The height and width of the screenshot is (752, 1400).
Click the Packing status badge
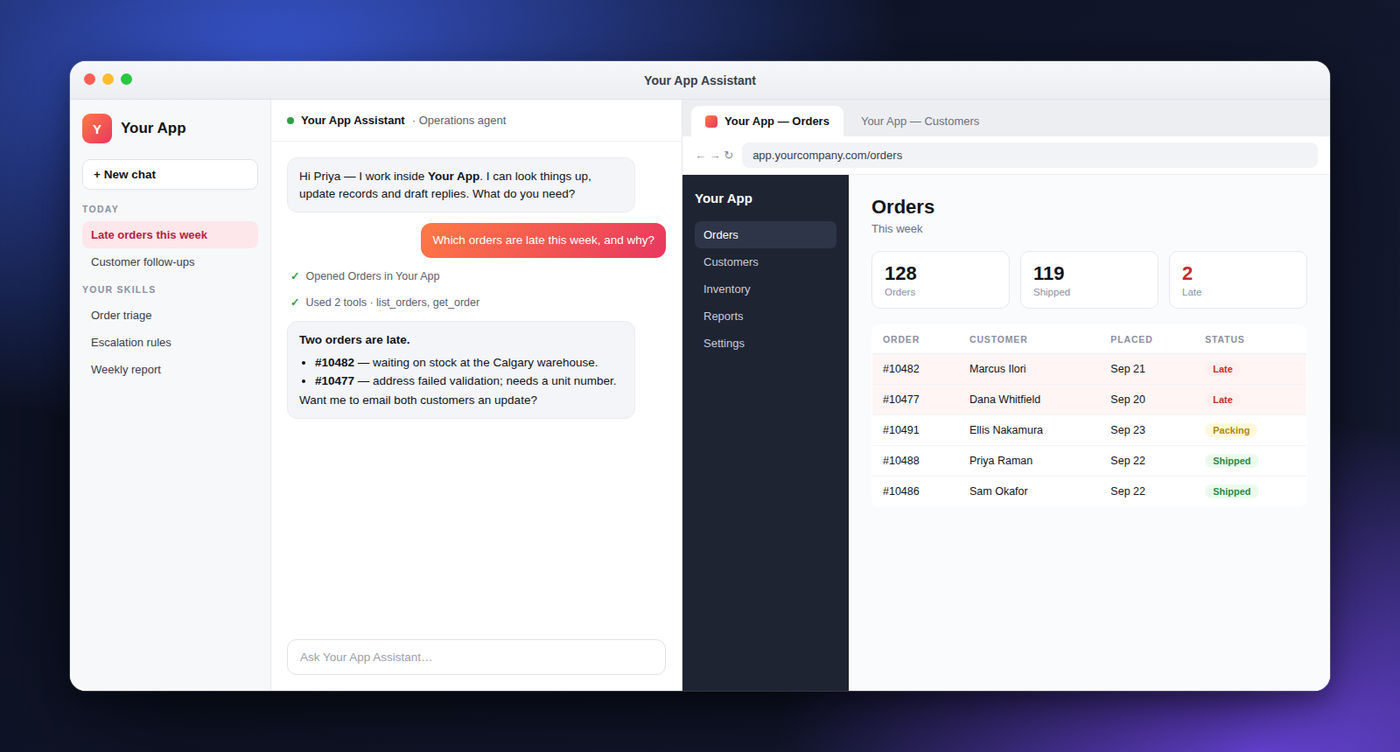click(1231, 430)
